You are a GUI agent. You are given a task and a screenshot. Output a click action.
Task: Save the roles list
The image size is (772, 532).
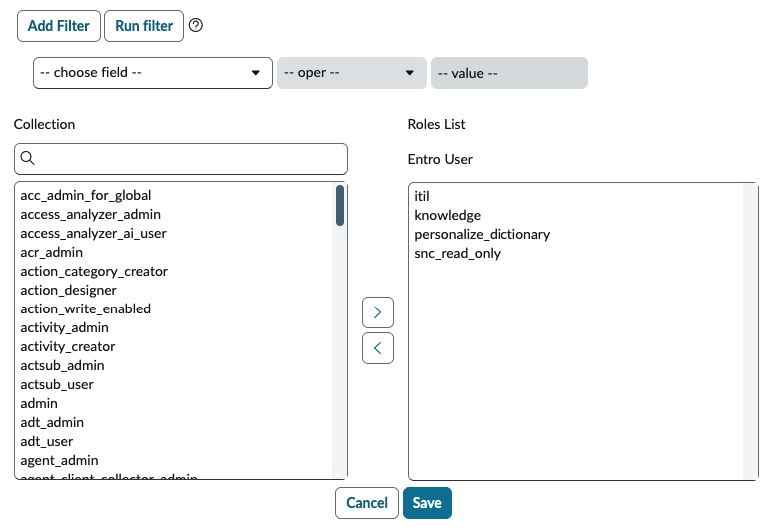[x=427, y=502]
